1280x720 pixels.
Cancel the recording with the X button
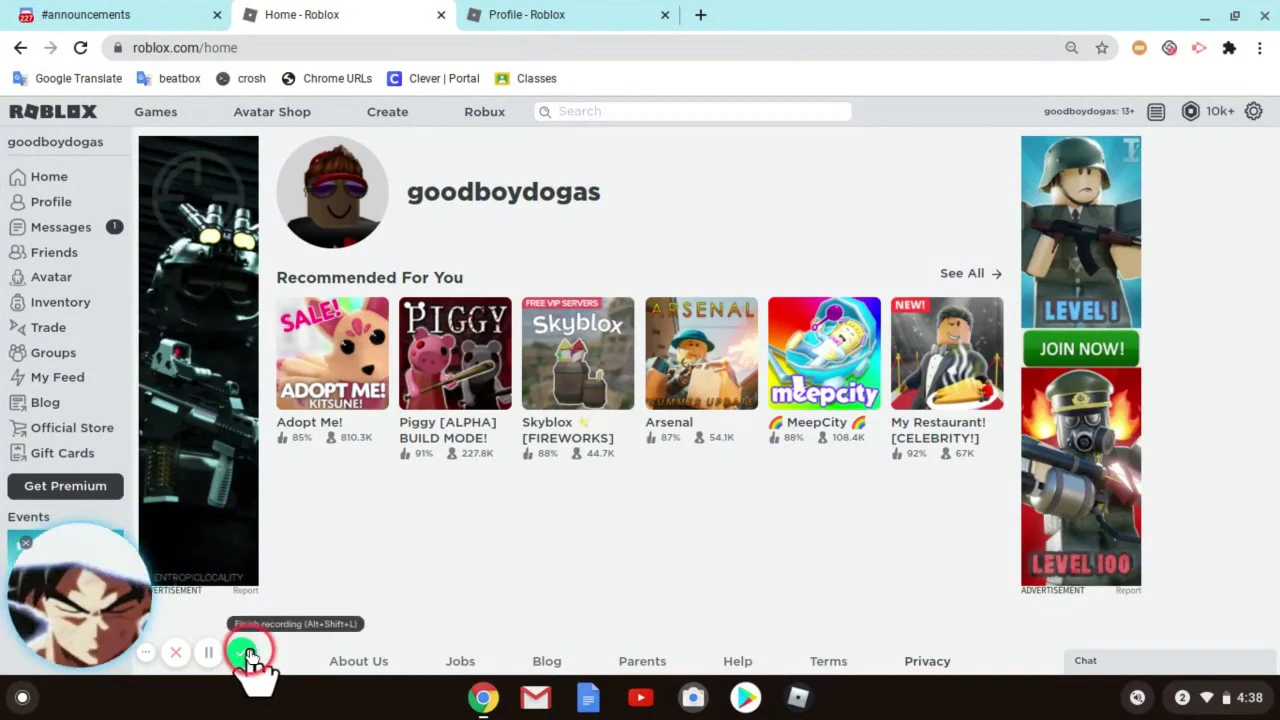[176, 653]
